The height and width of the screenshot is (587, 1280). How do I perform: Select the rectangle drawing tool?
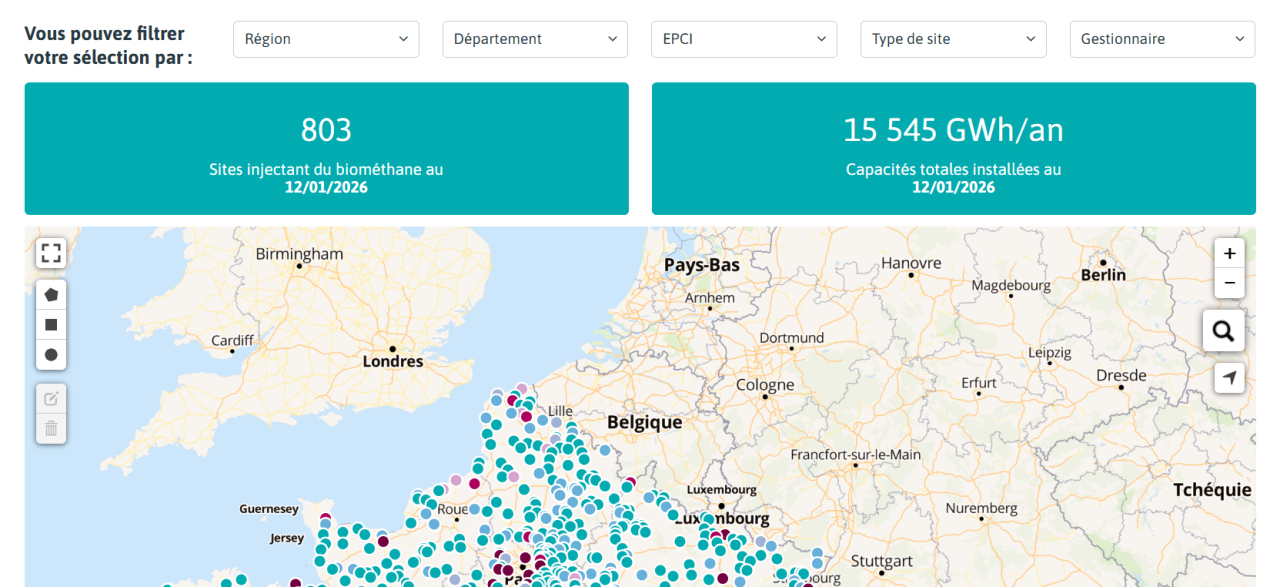pyautogui.click(x=51, y=325)
